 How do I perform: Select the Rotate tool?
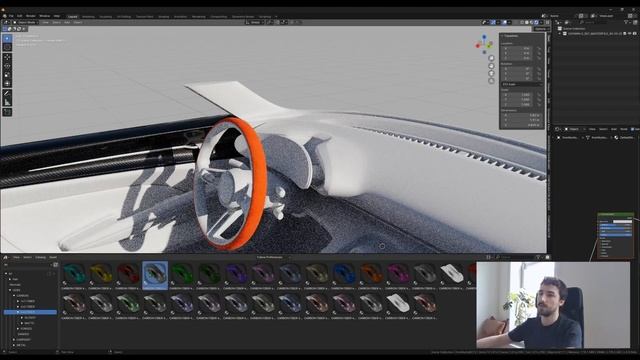point(7,66)
